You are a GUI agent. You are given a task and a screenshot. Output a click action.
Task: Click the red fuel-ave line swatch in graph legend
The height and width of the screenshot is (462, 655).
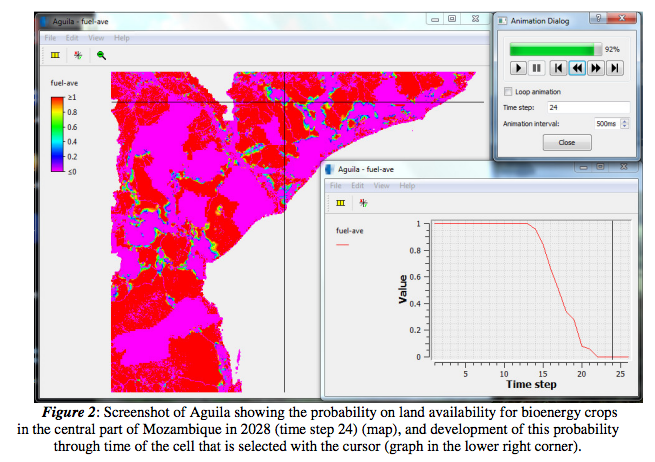pyautogui.click(x=342, y=244)
